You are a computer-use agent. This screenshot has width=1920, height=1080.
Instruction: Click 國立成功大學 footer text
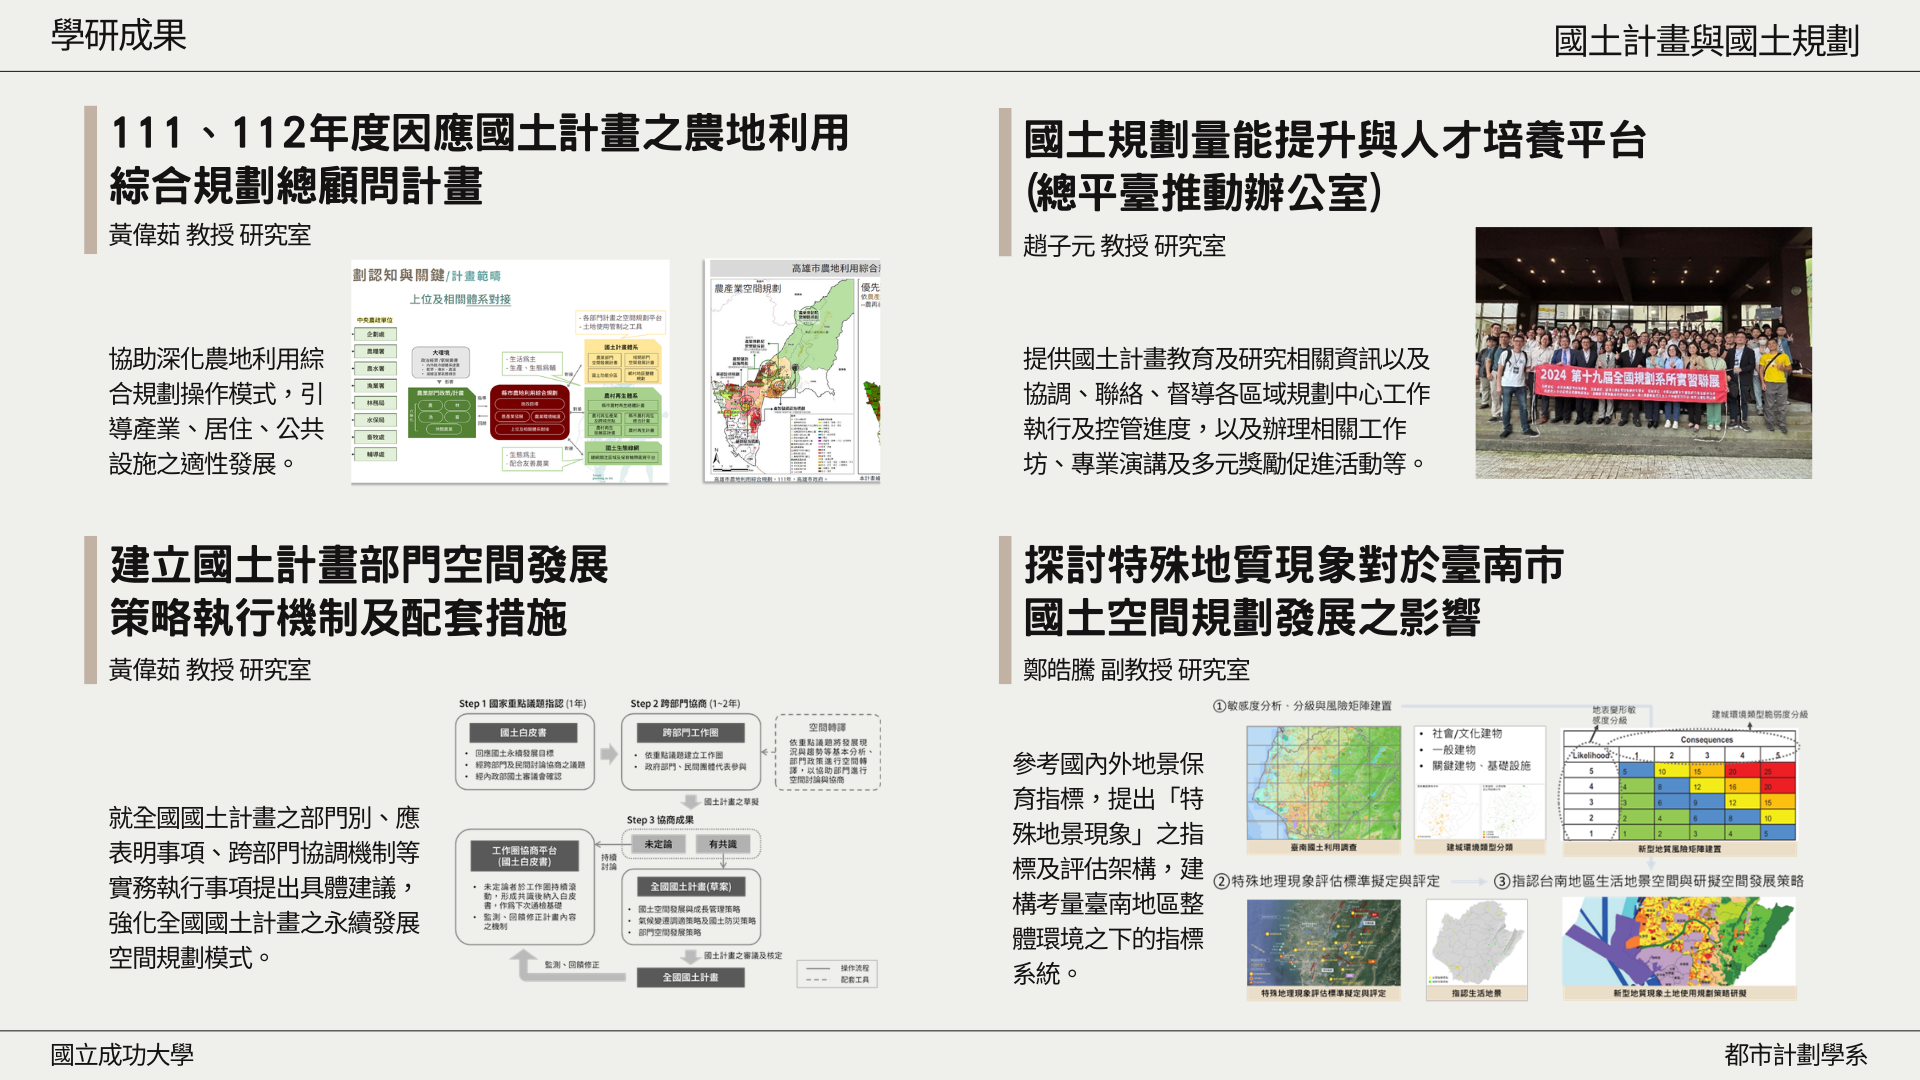click(x=122, y=1055)
